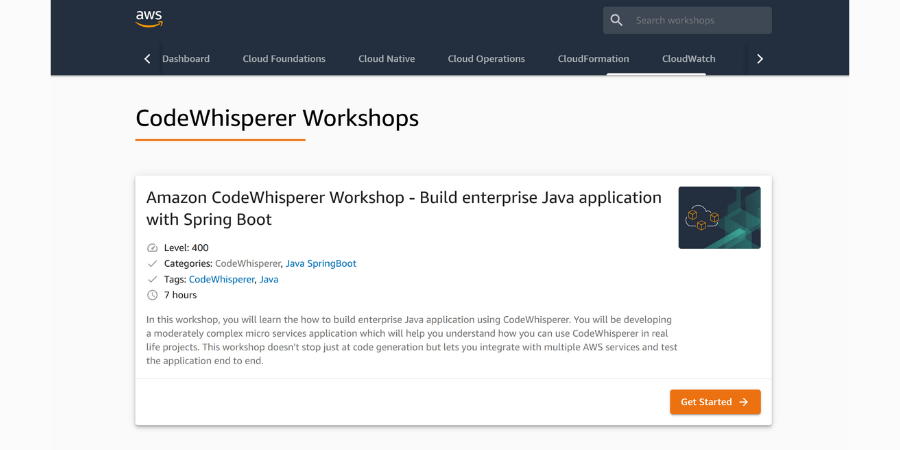Open the Dashboard tab
This screenshot has width=900, height=450.
(186, 59)
